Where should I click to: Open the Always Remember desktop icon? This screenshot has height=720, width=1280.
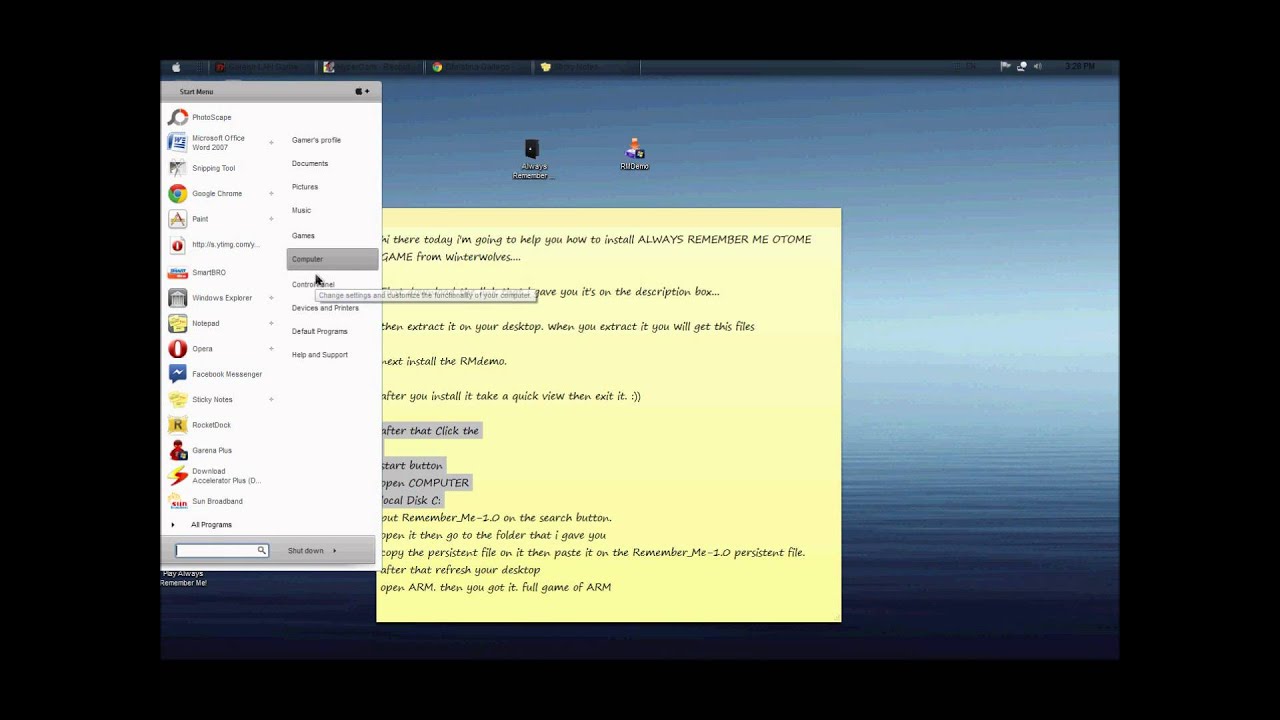pos(532,160)
